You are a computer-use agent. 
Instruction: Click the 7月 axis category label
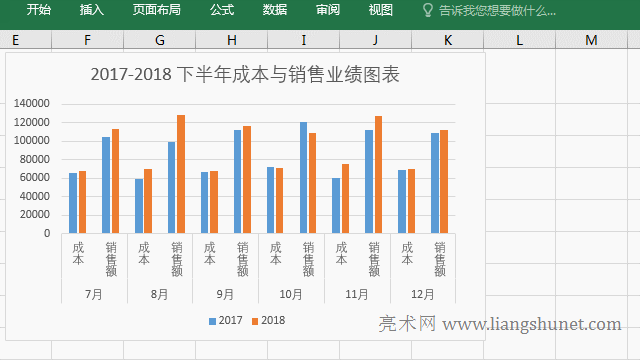pos(94,294)
